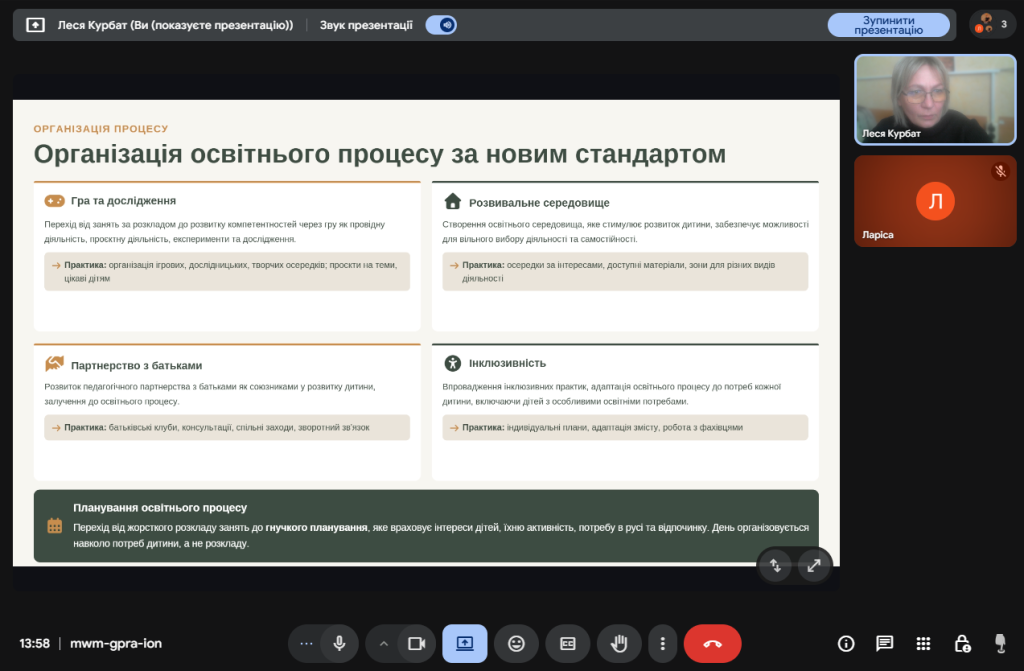Open the activities grid icon
The height and width of the screenshot is (671, 1024).
click(923, 643)
